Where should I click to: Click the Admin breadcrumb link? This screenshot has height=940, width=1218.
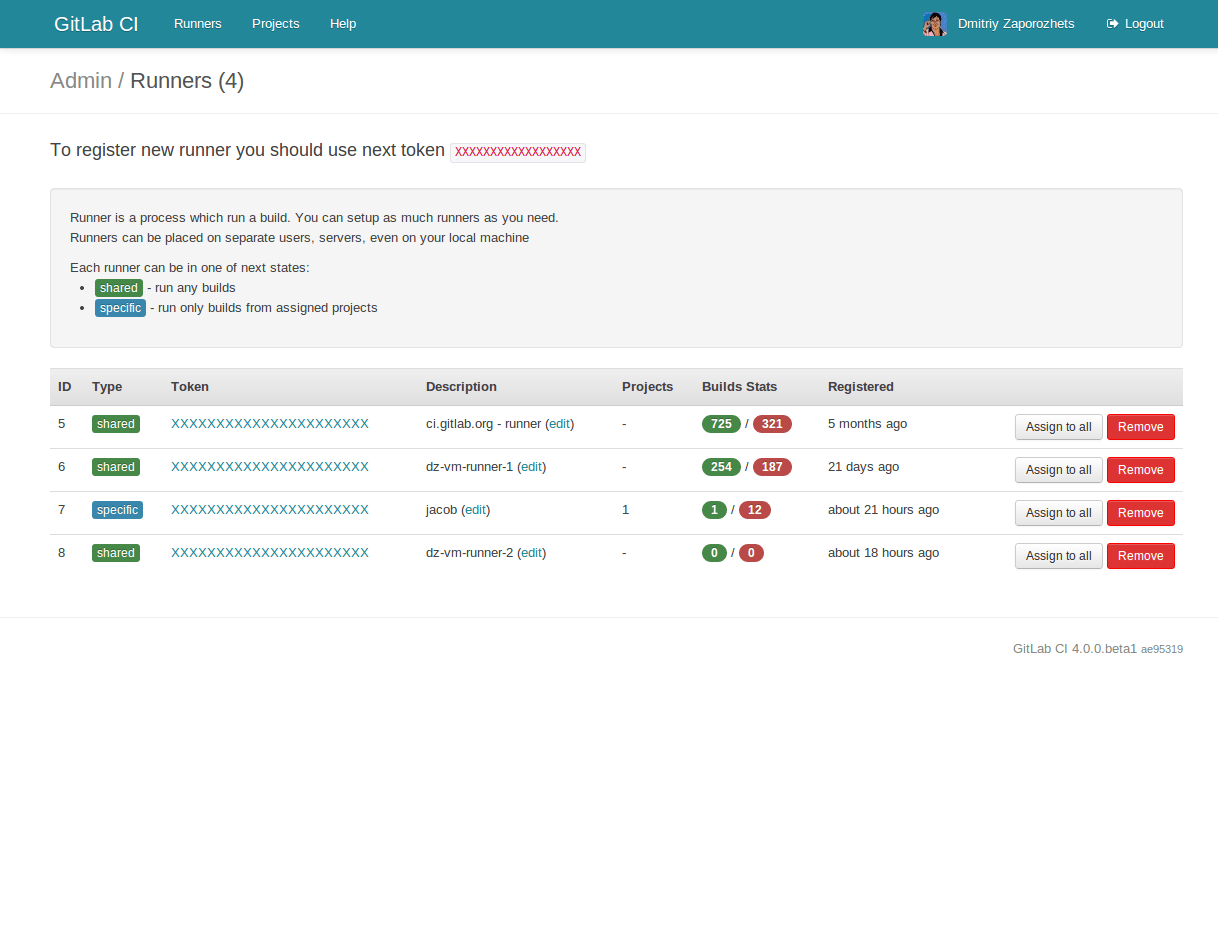tap(81, 81)
